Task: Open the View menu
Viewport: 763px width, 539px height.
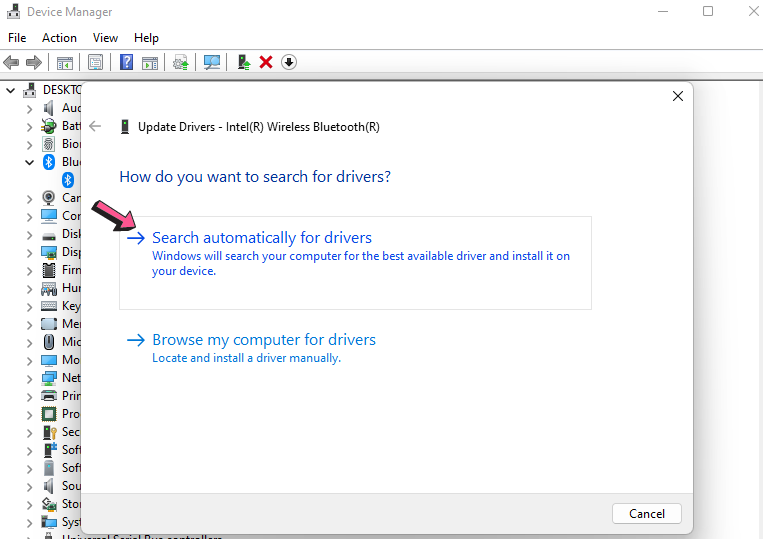Action: click(x=106, y=38)
